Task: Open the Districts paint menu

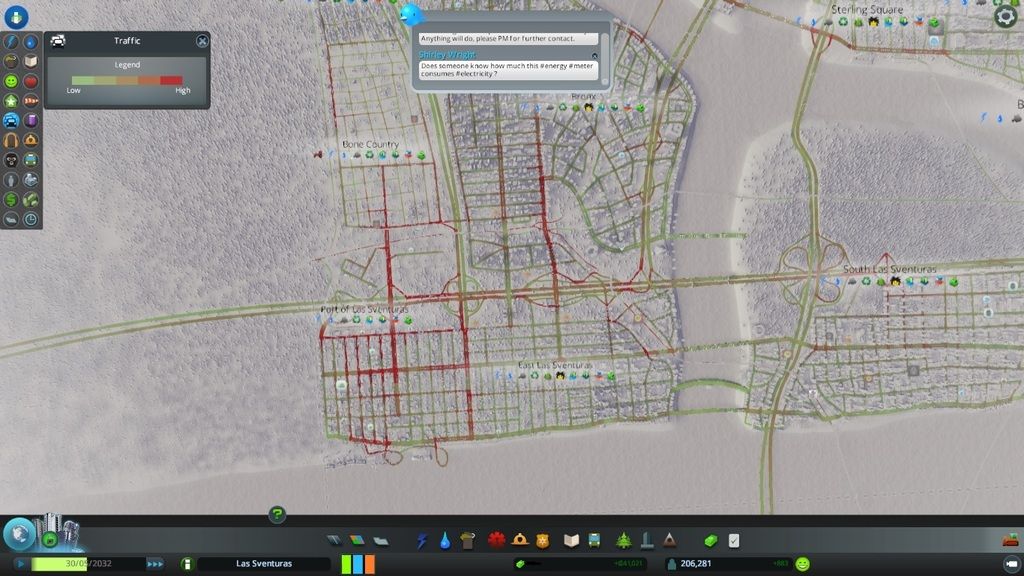Action: pyautogui.click(x=381, y=541)
